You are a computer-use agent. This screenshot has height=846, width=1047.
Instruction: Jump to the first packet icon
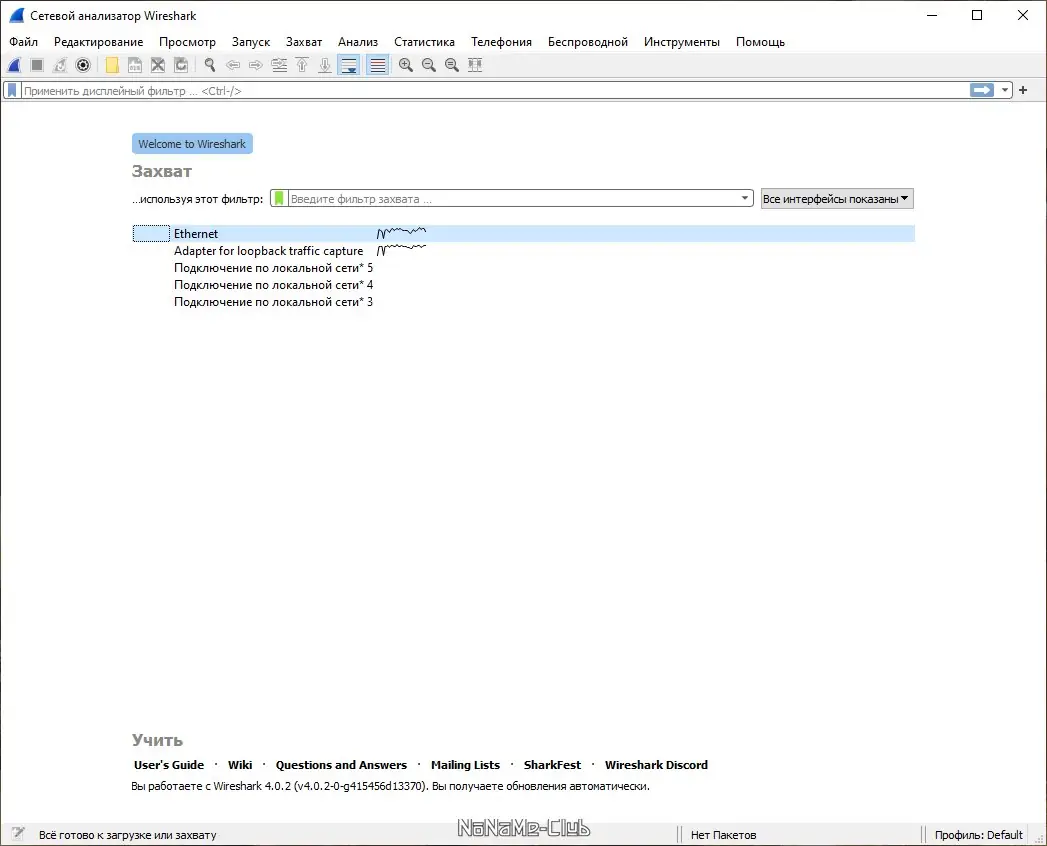click(302, 65)
